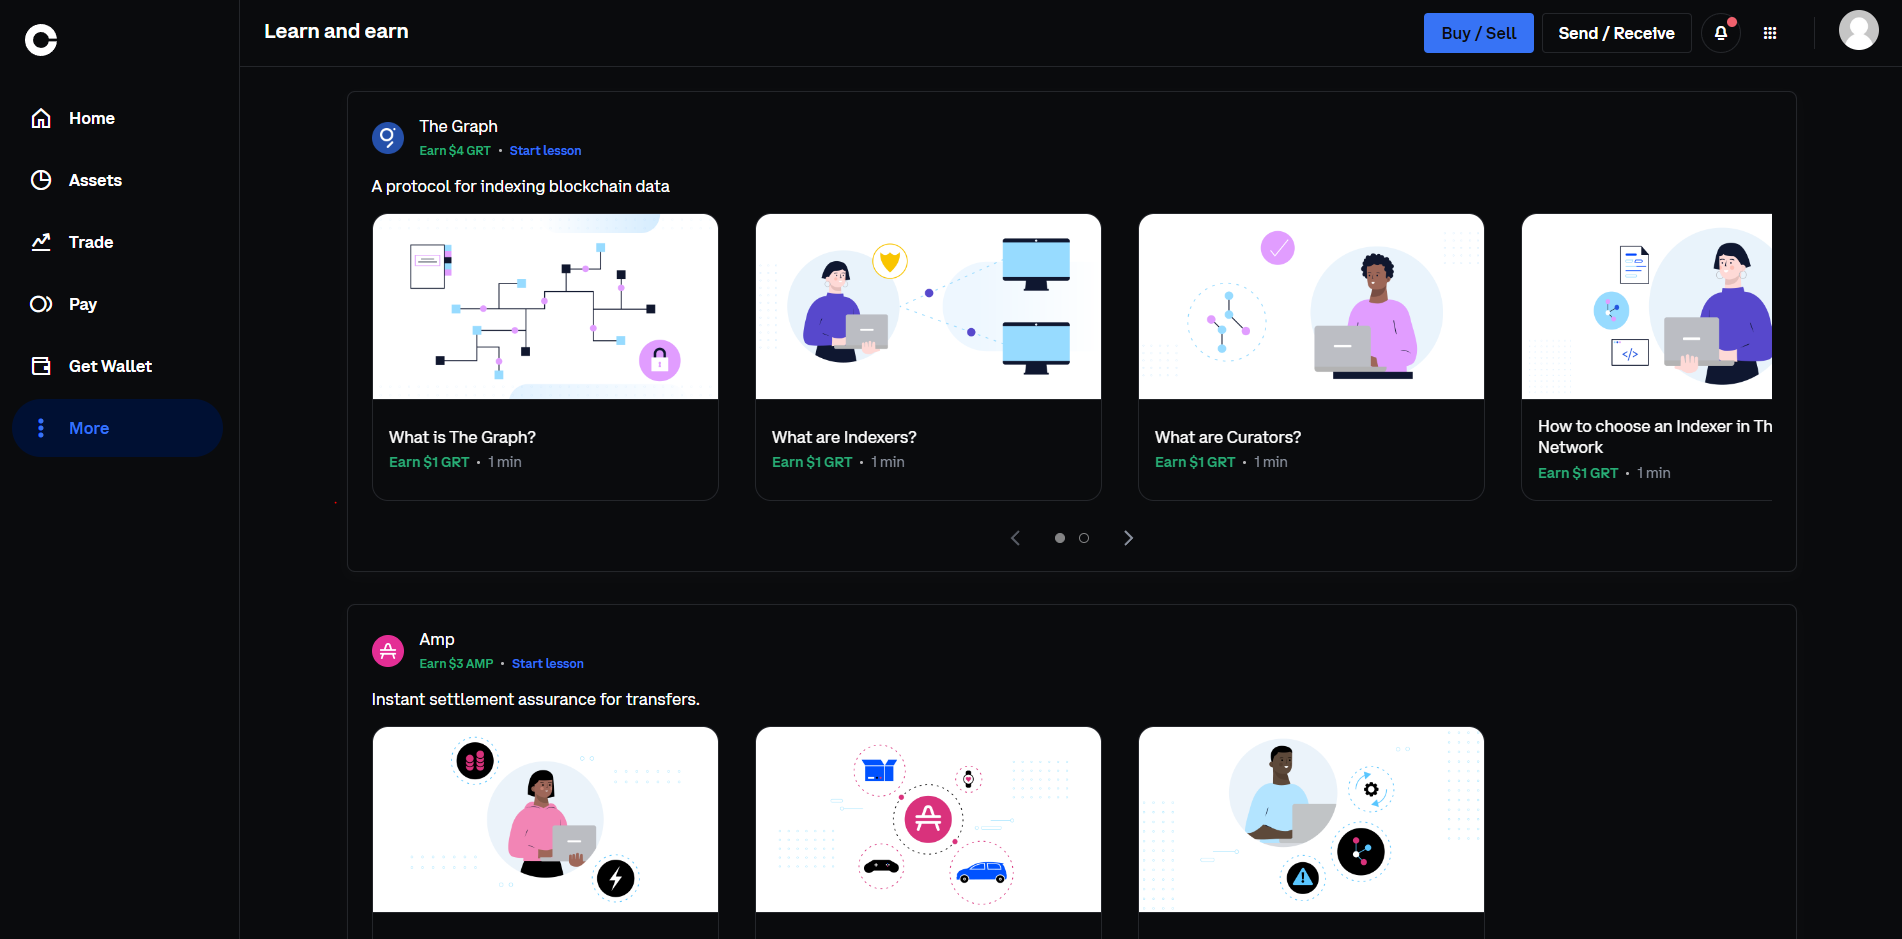The height and width of the screenshot is (939, 1902).
Task: Open How to choose an Indexer thumbnail
Action: [1647, 306]
